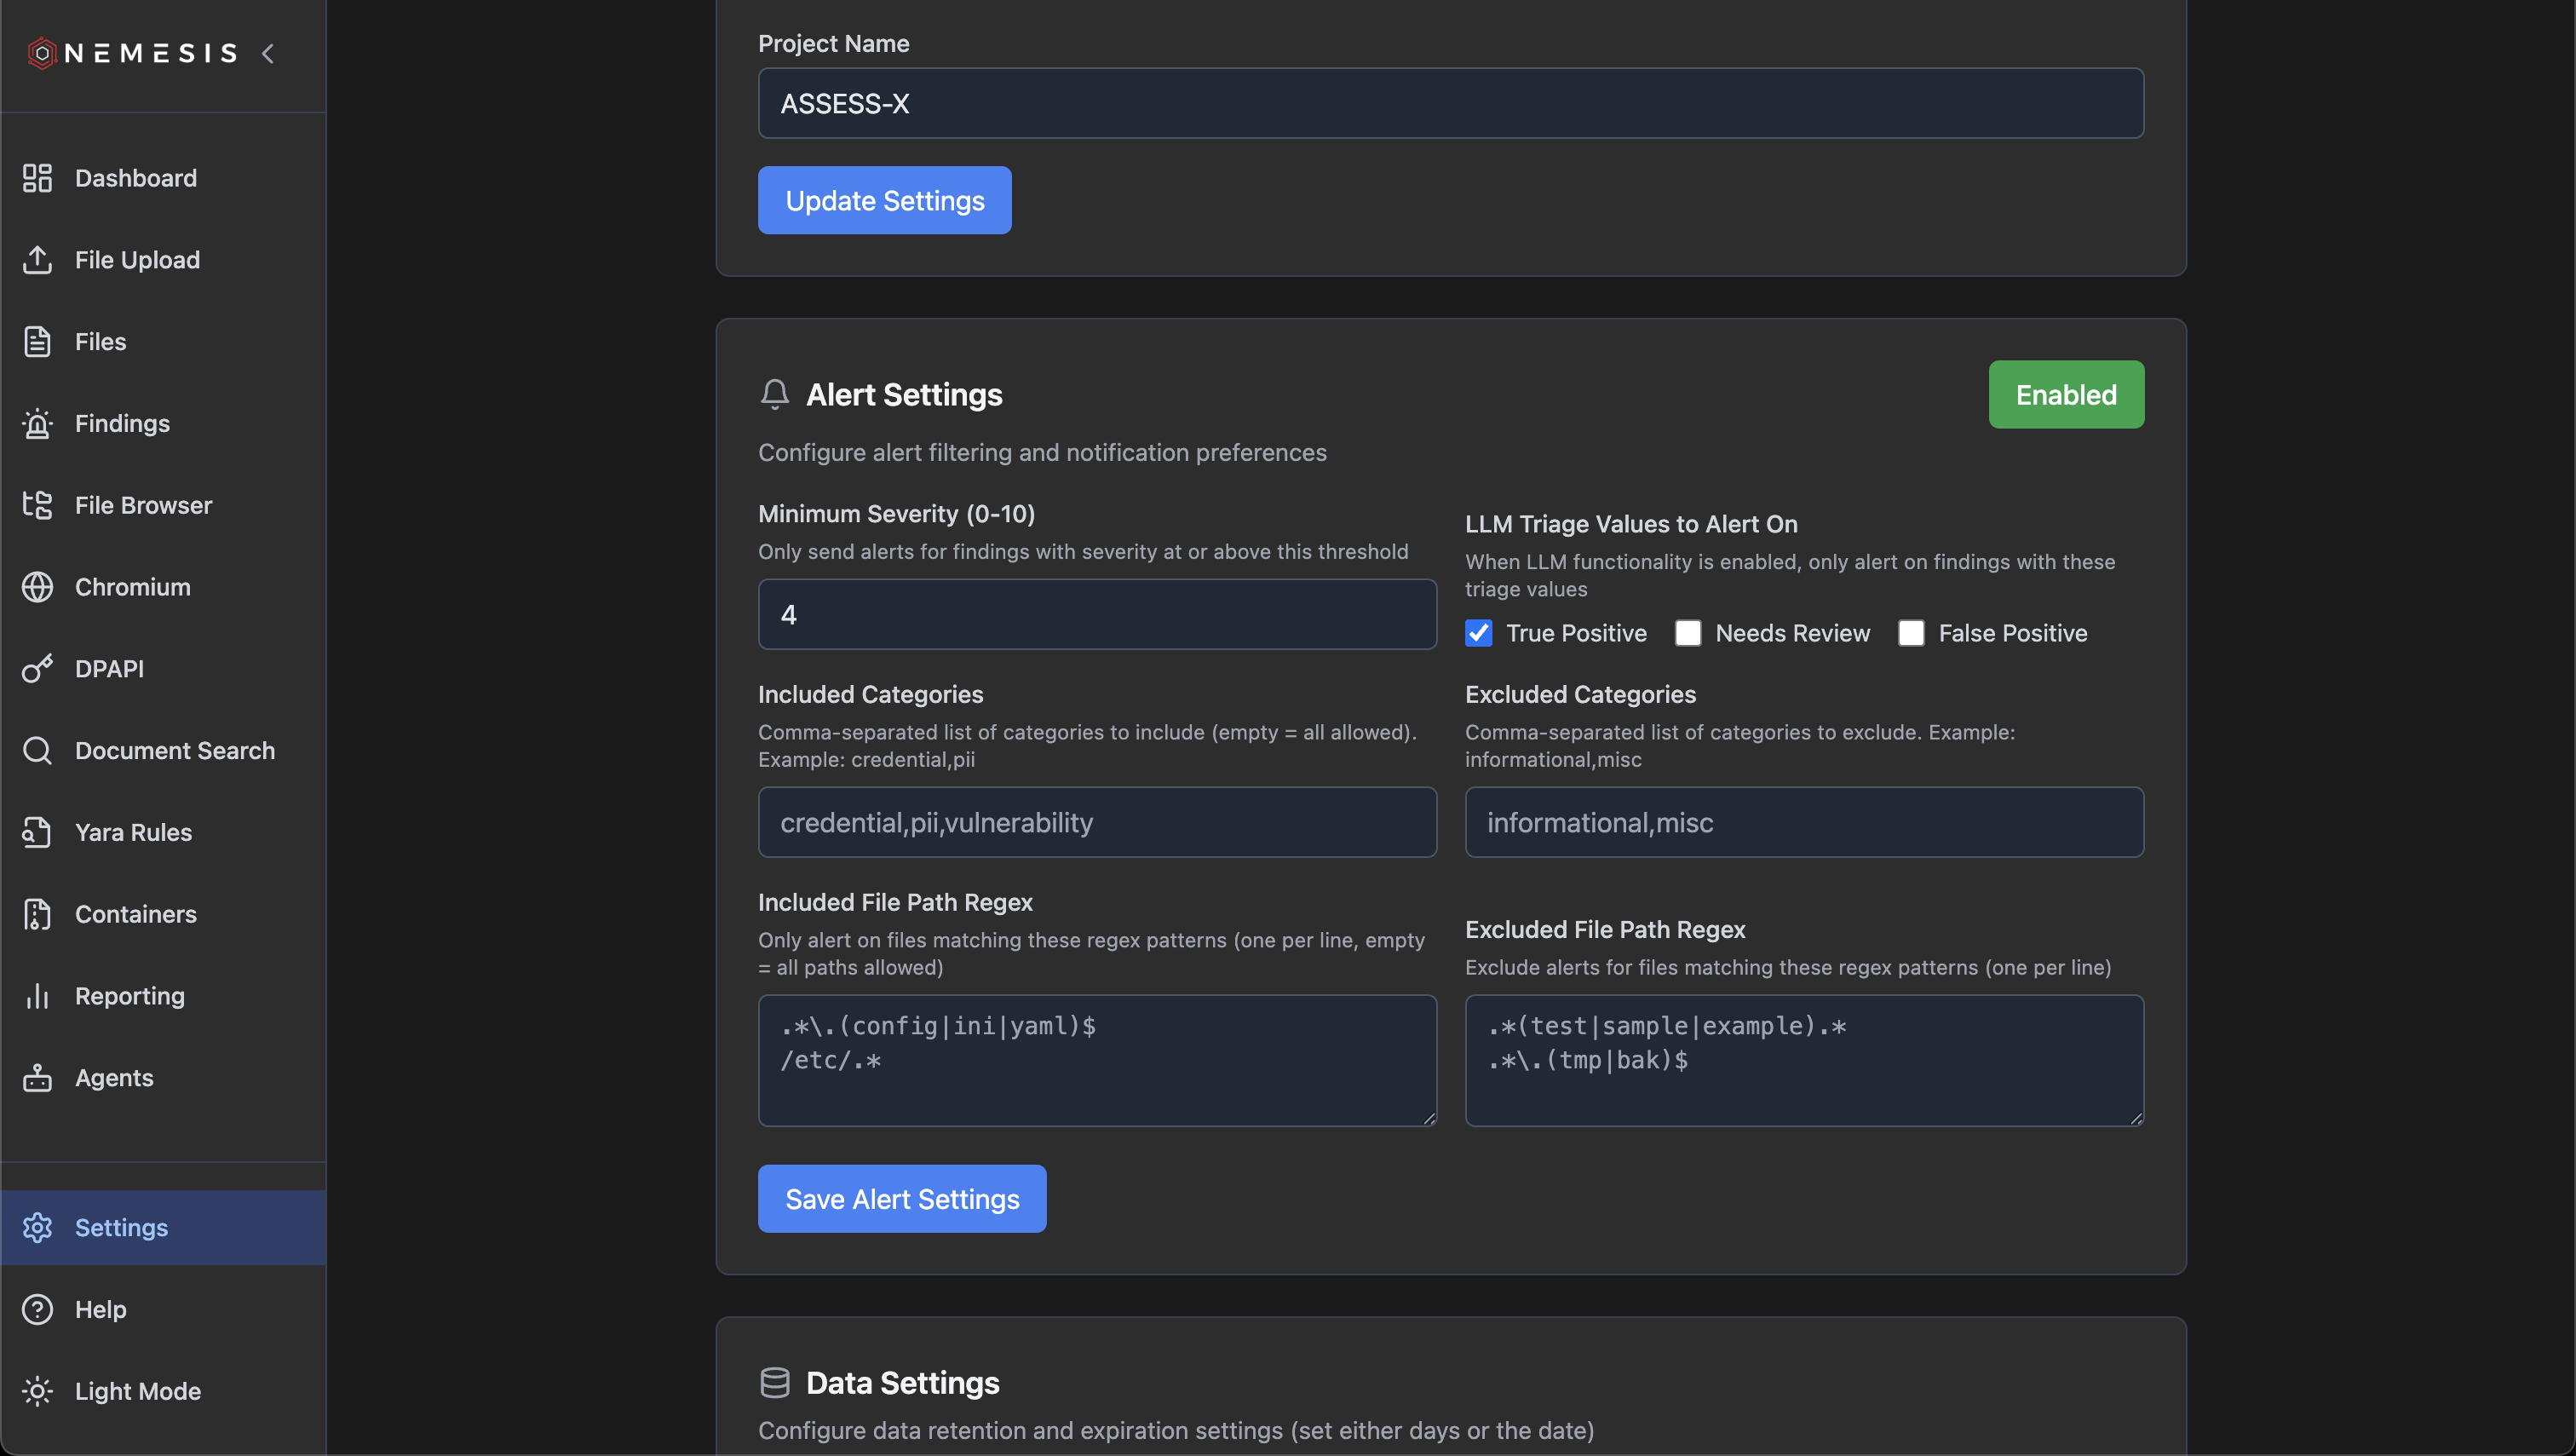Open Containers using its box icon
The image size is (2576, 1456).
[37, 914]
